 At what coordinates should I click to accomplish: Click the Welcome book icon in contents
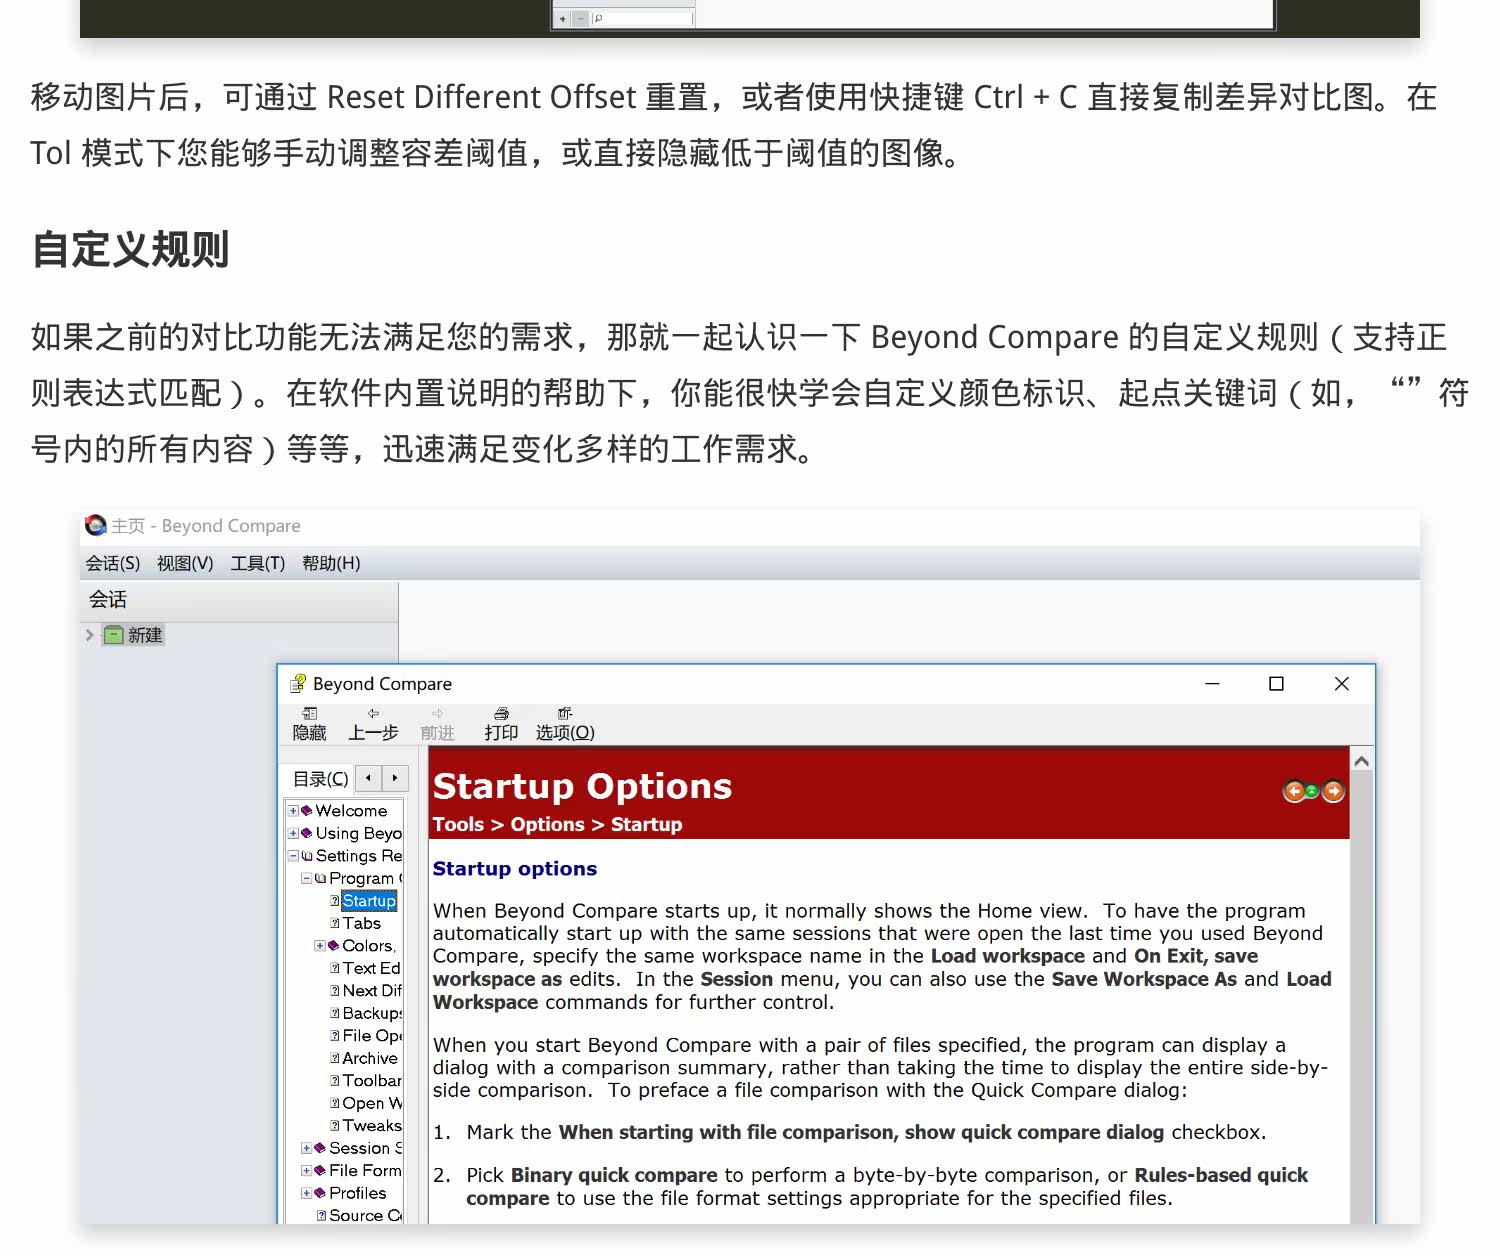coord(307,810)
